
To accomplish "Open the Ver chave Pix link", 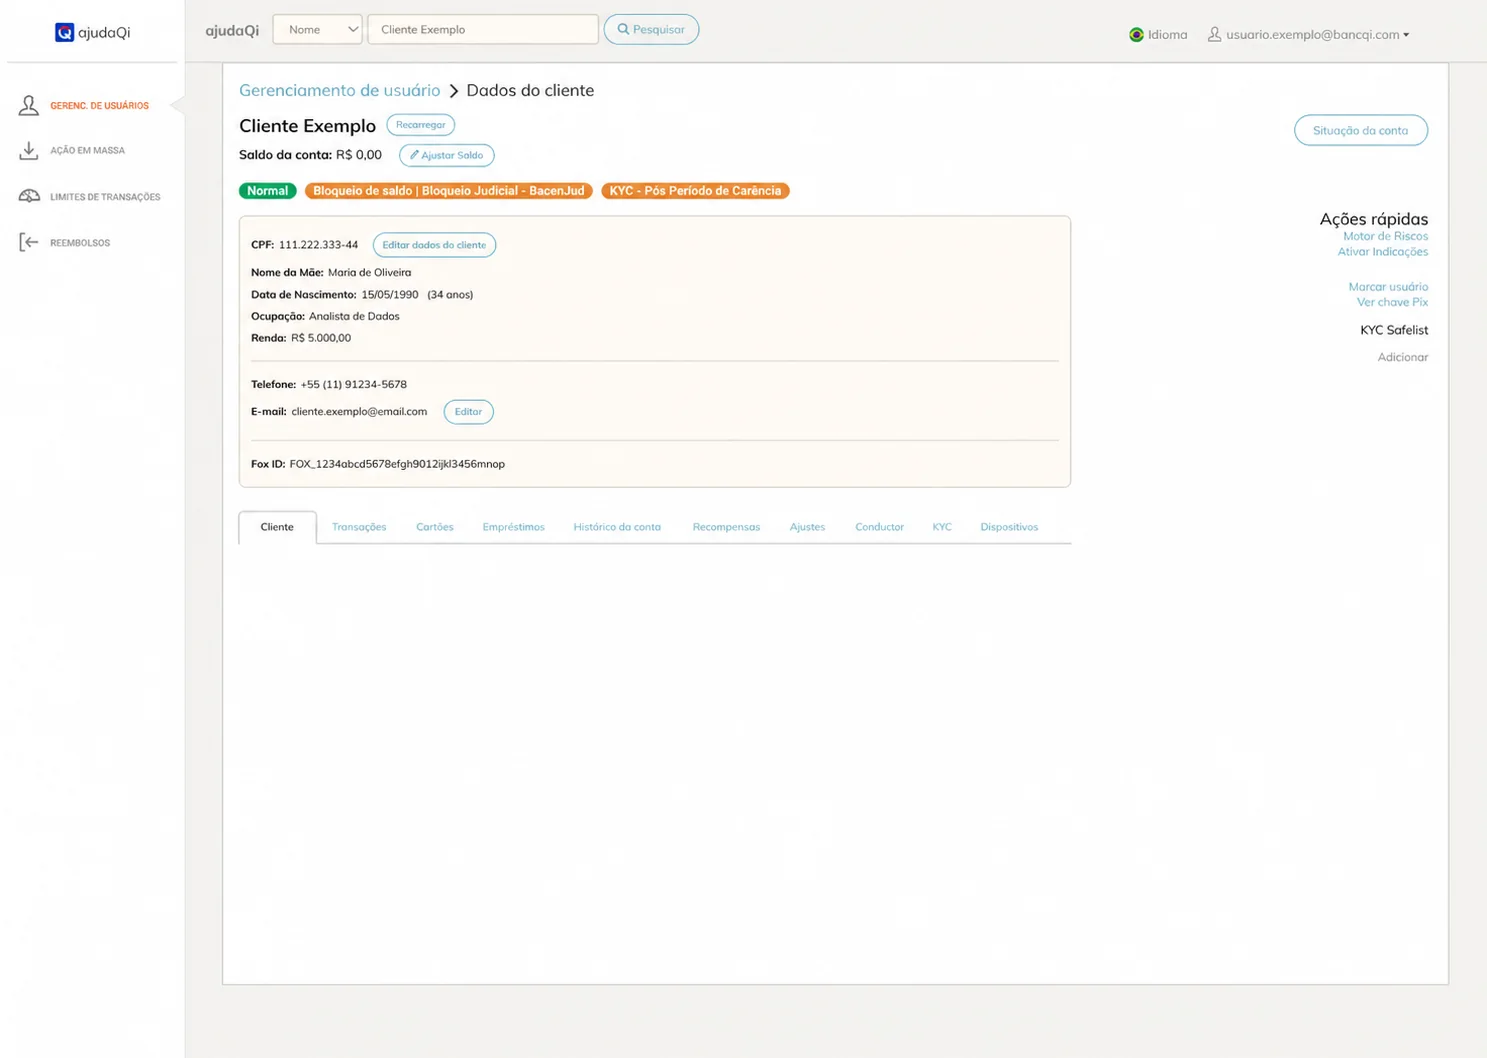I will tap(1392, 302).
